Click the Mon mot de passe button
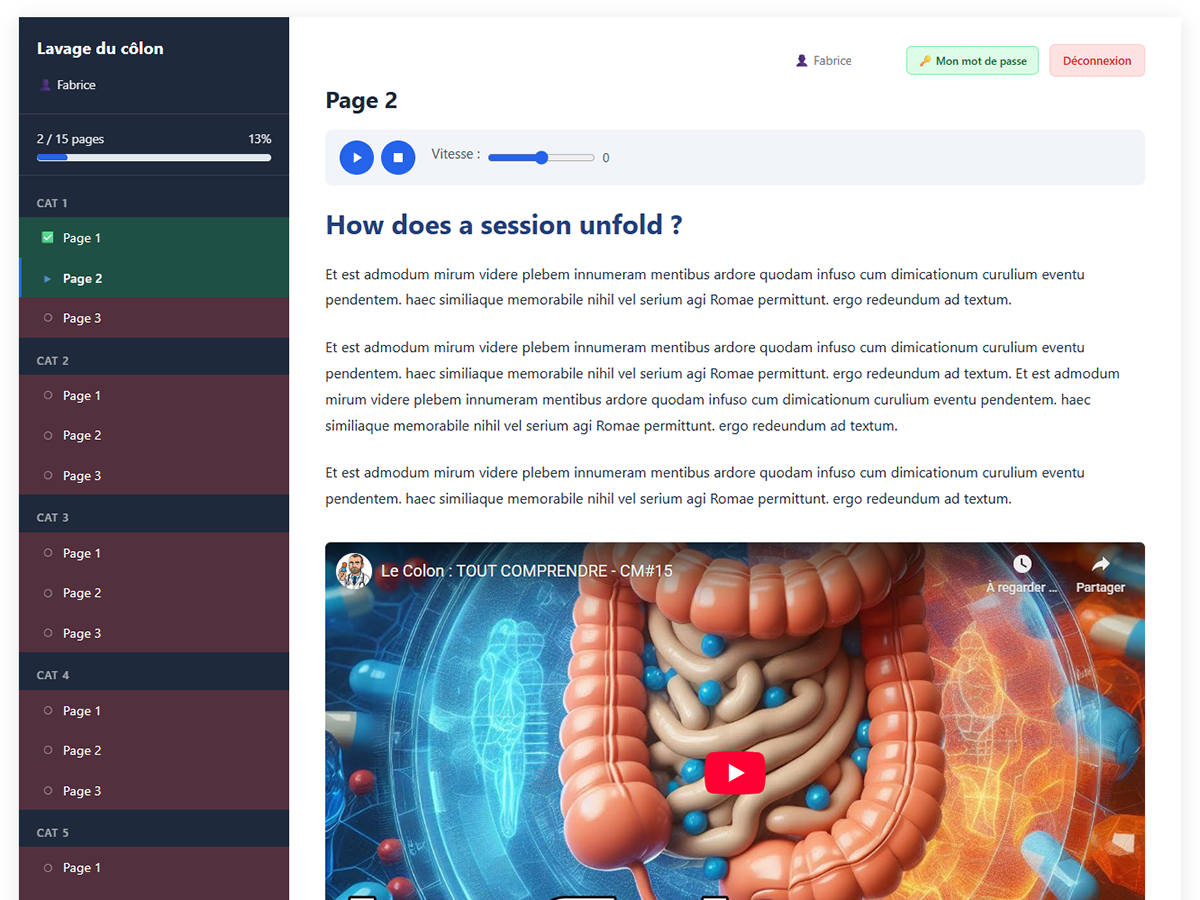Image resolution: width=1200 pixels, height=900 pixels. (972, 61)
